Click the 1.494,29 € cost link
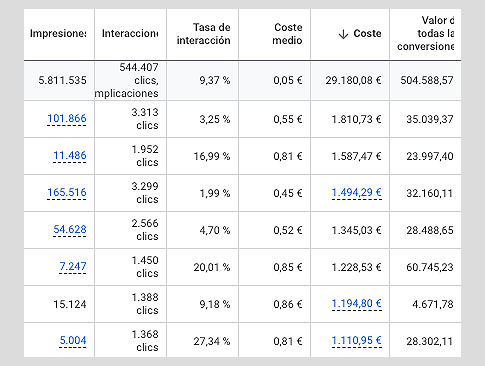The width and height of the screenshot is (485, 366). (x=357, y=192)
